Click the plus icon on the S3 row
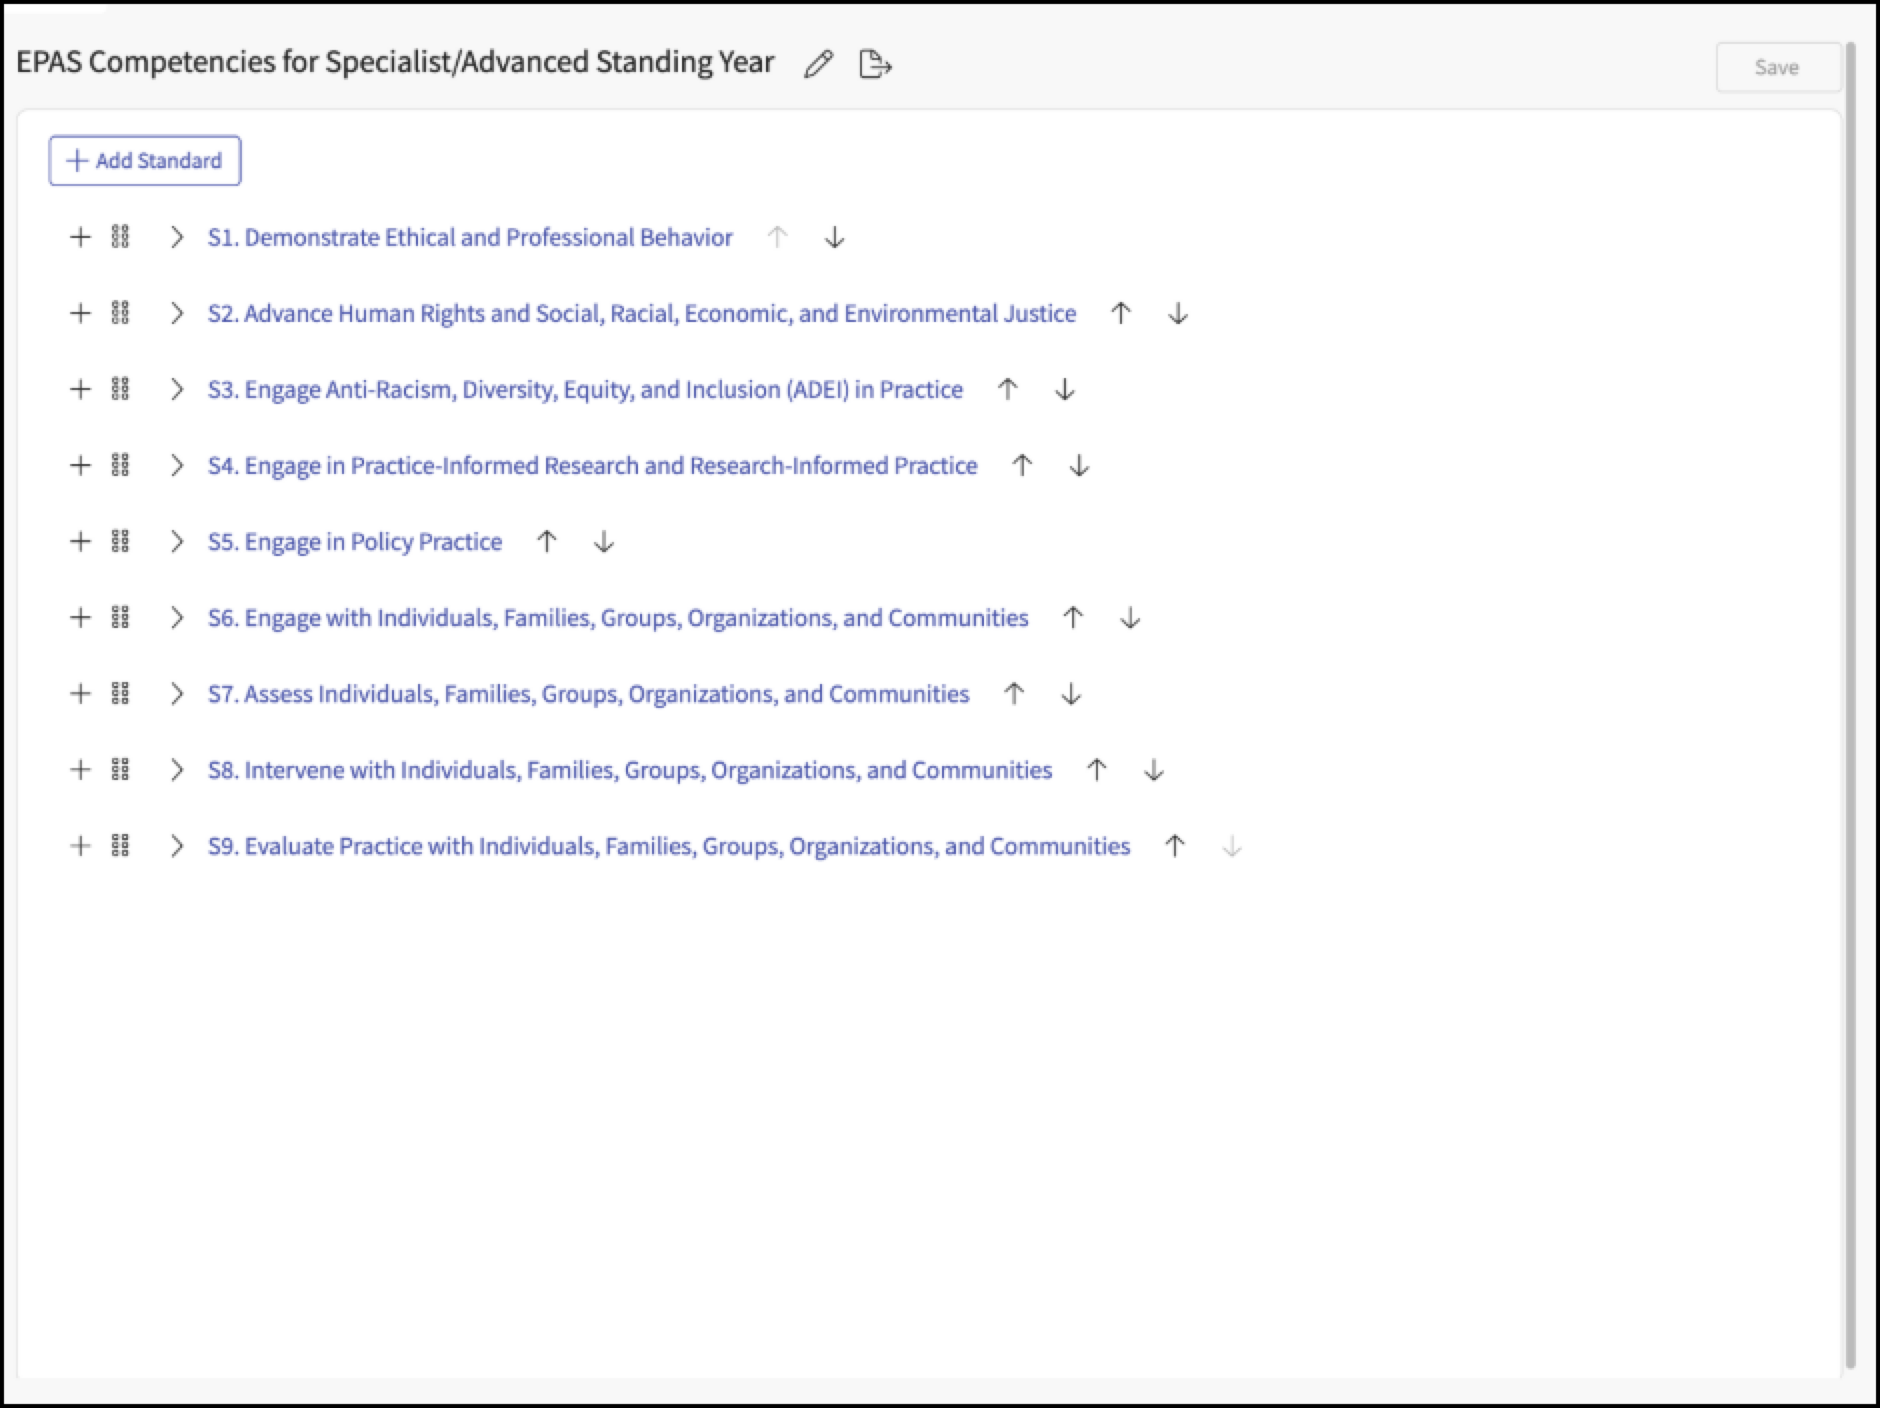This screenshot has width=1880, height=1408. point(80,389)
